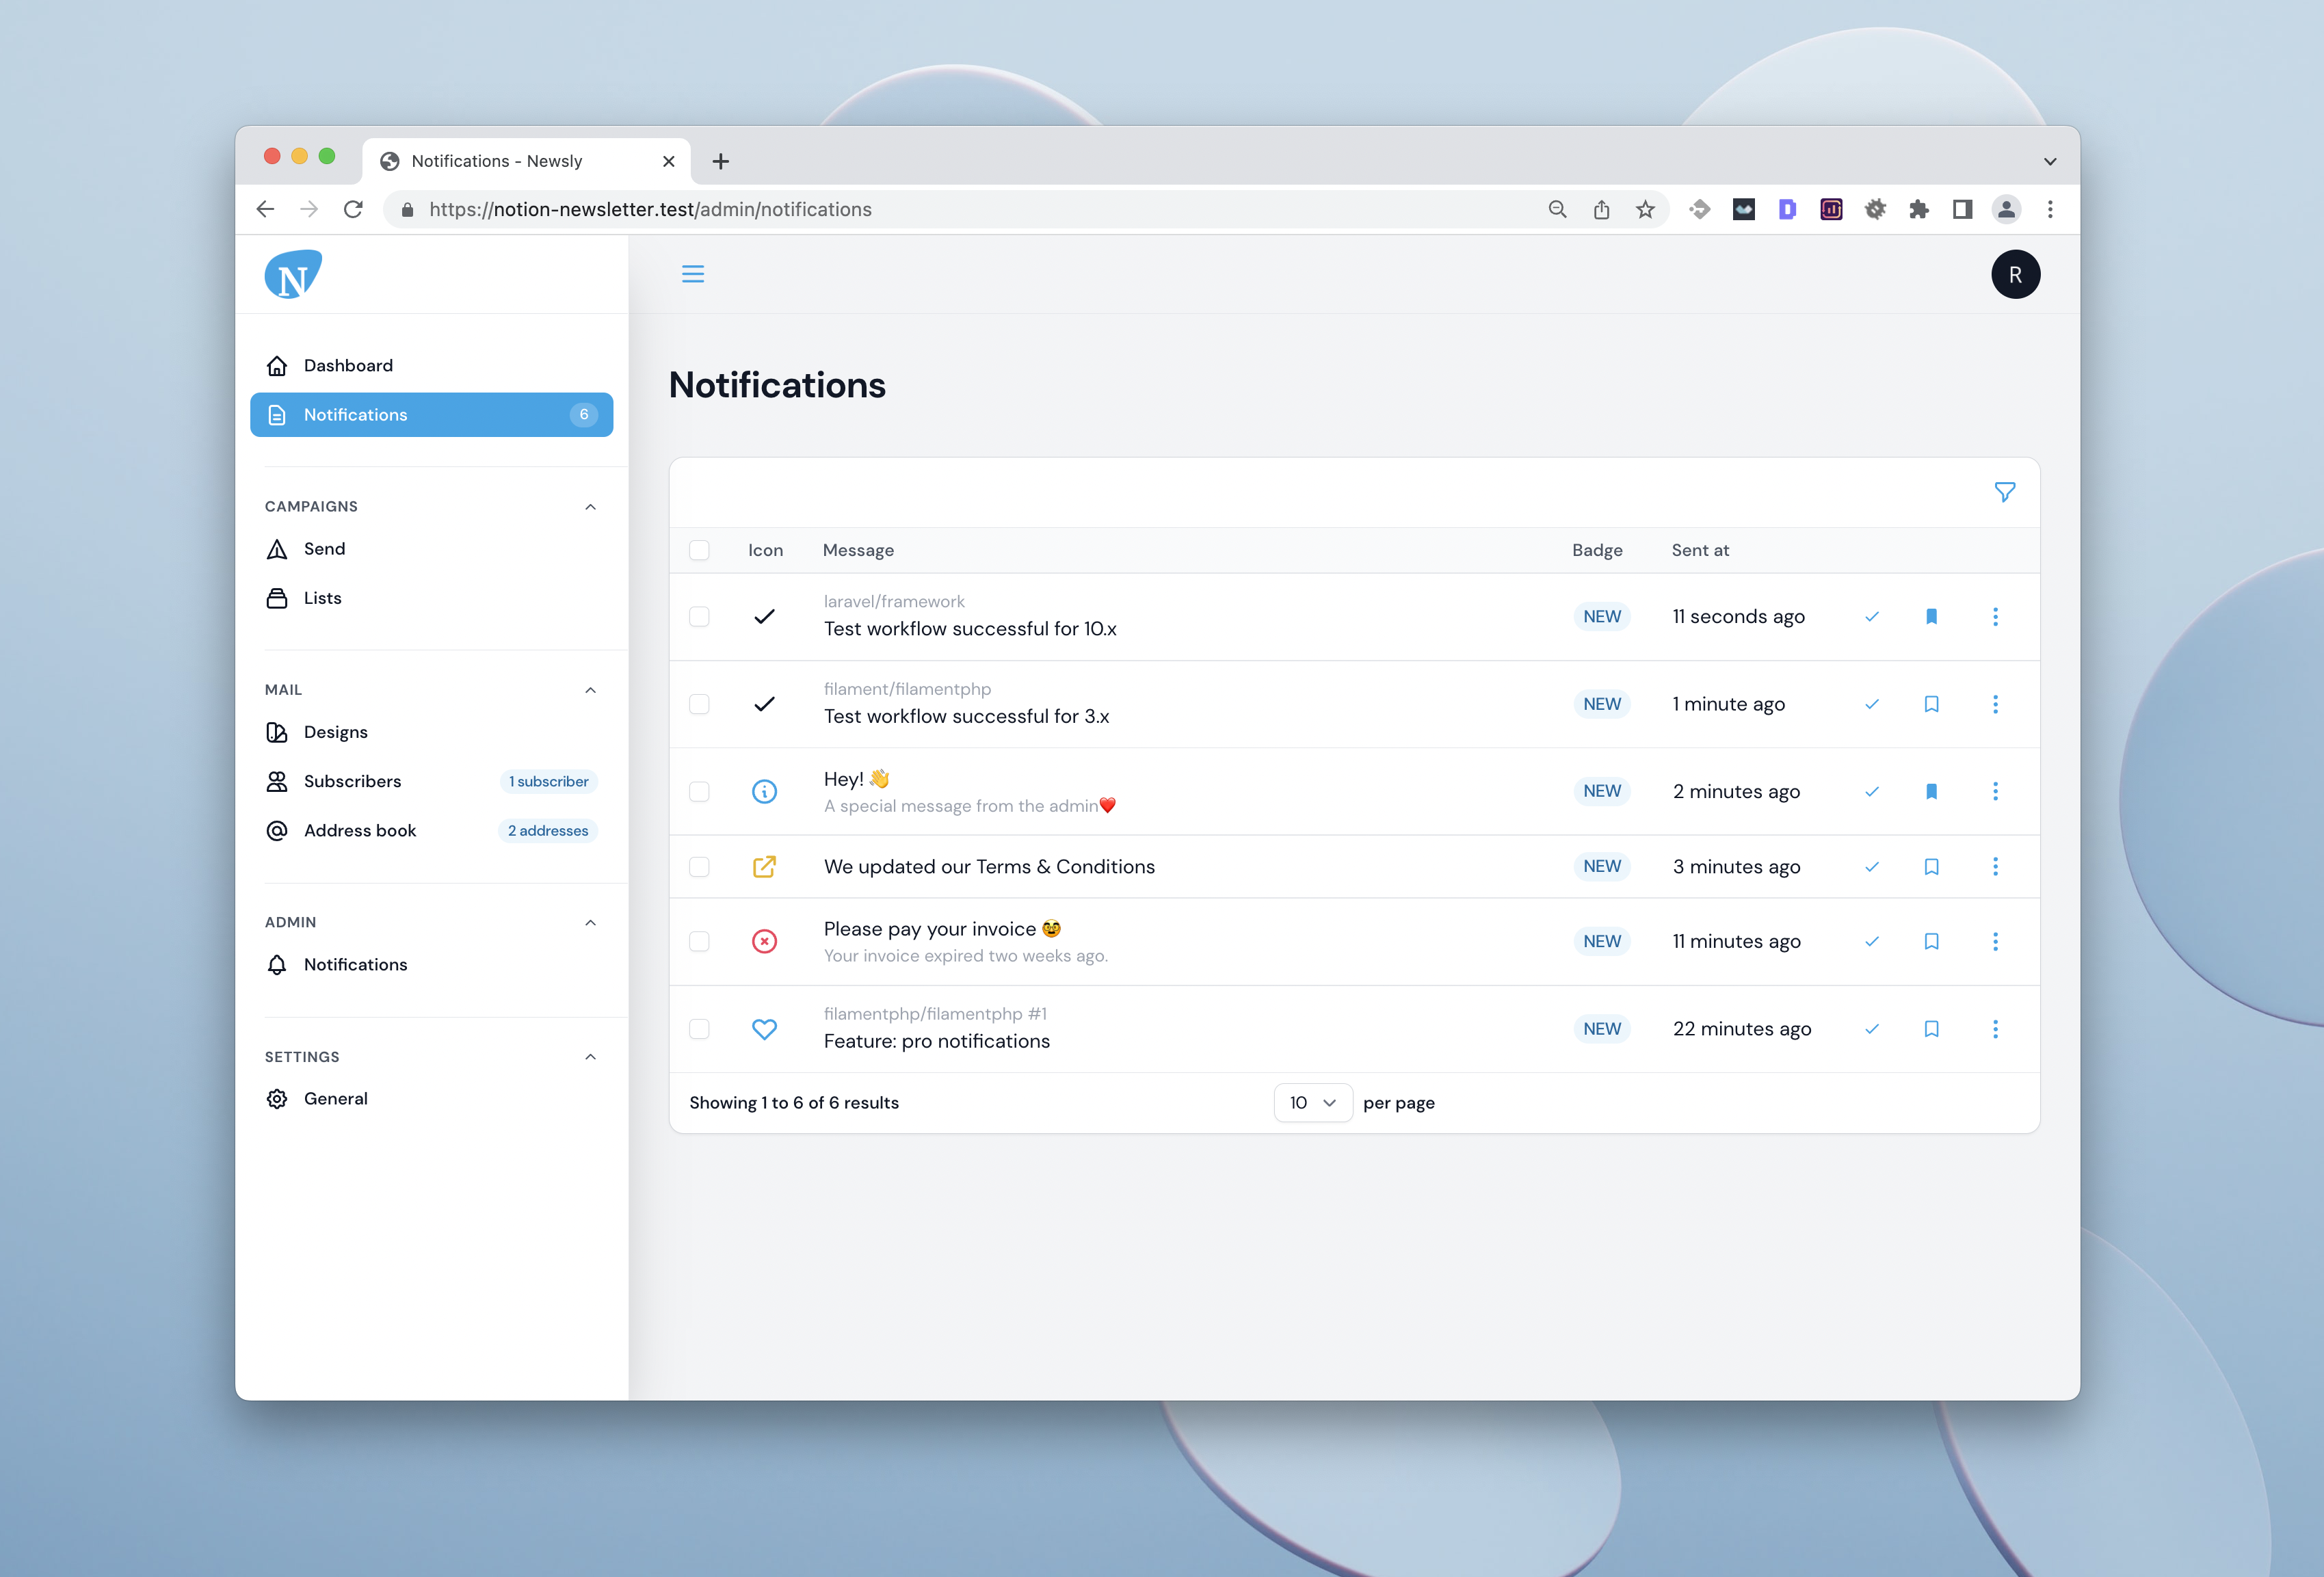Click the info circle icon on Hey! notification
This screenshot has width=2324, height=1577.
763,791
